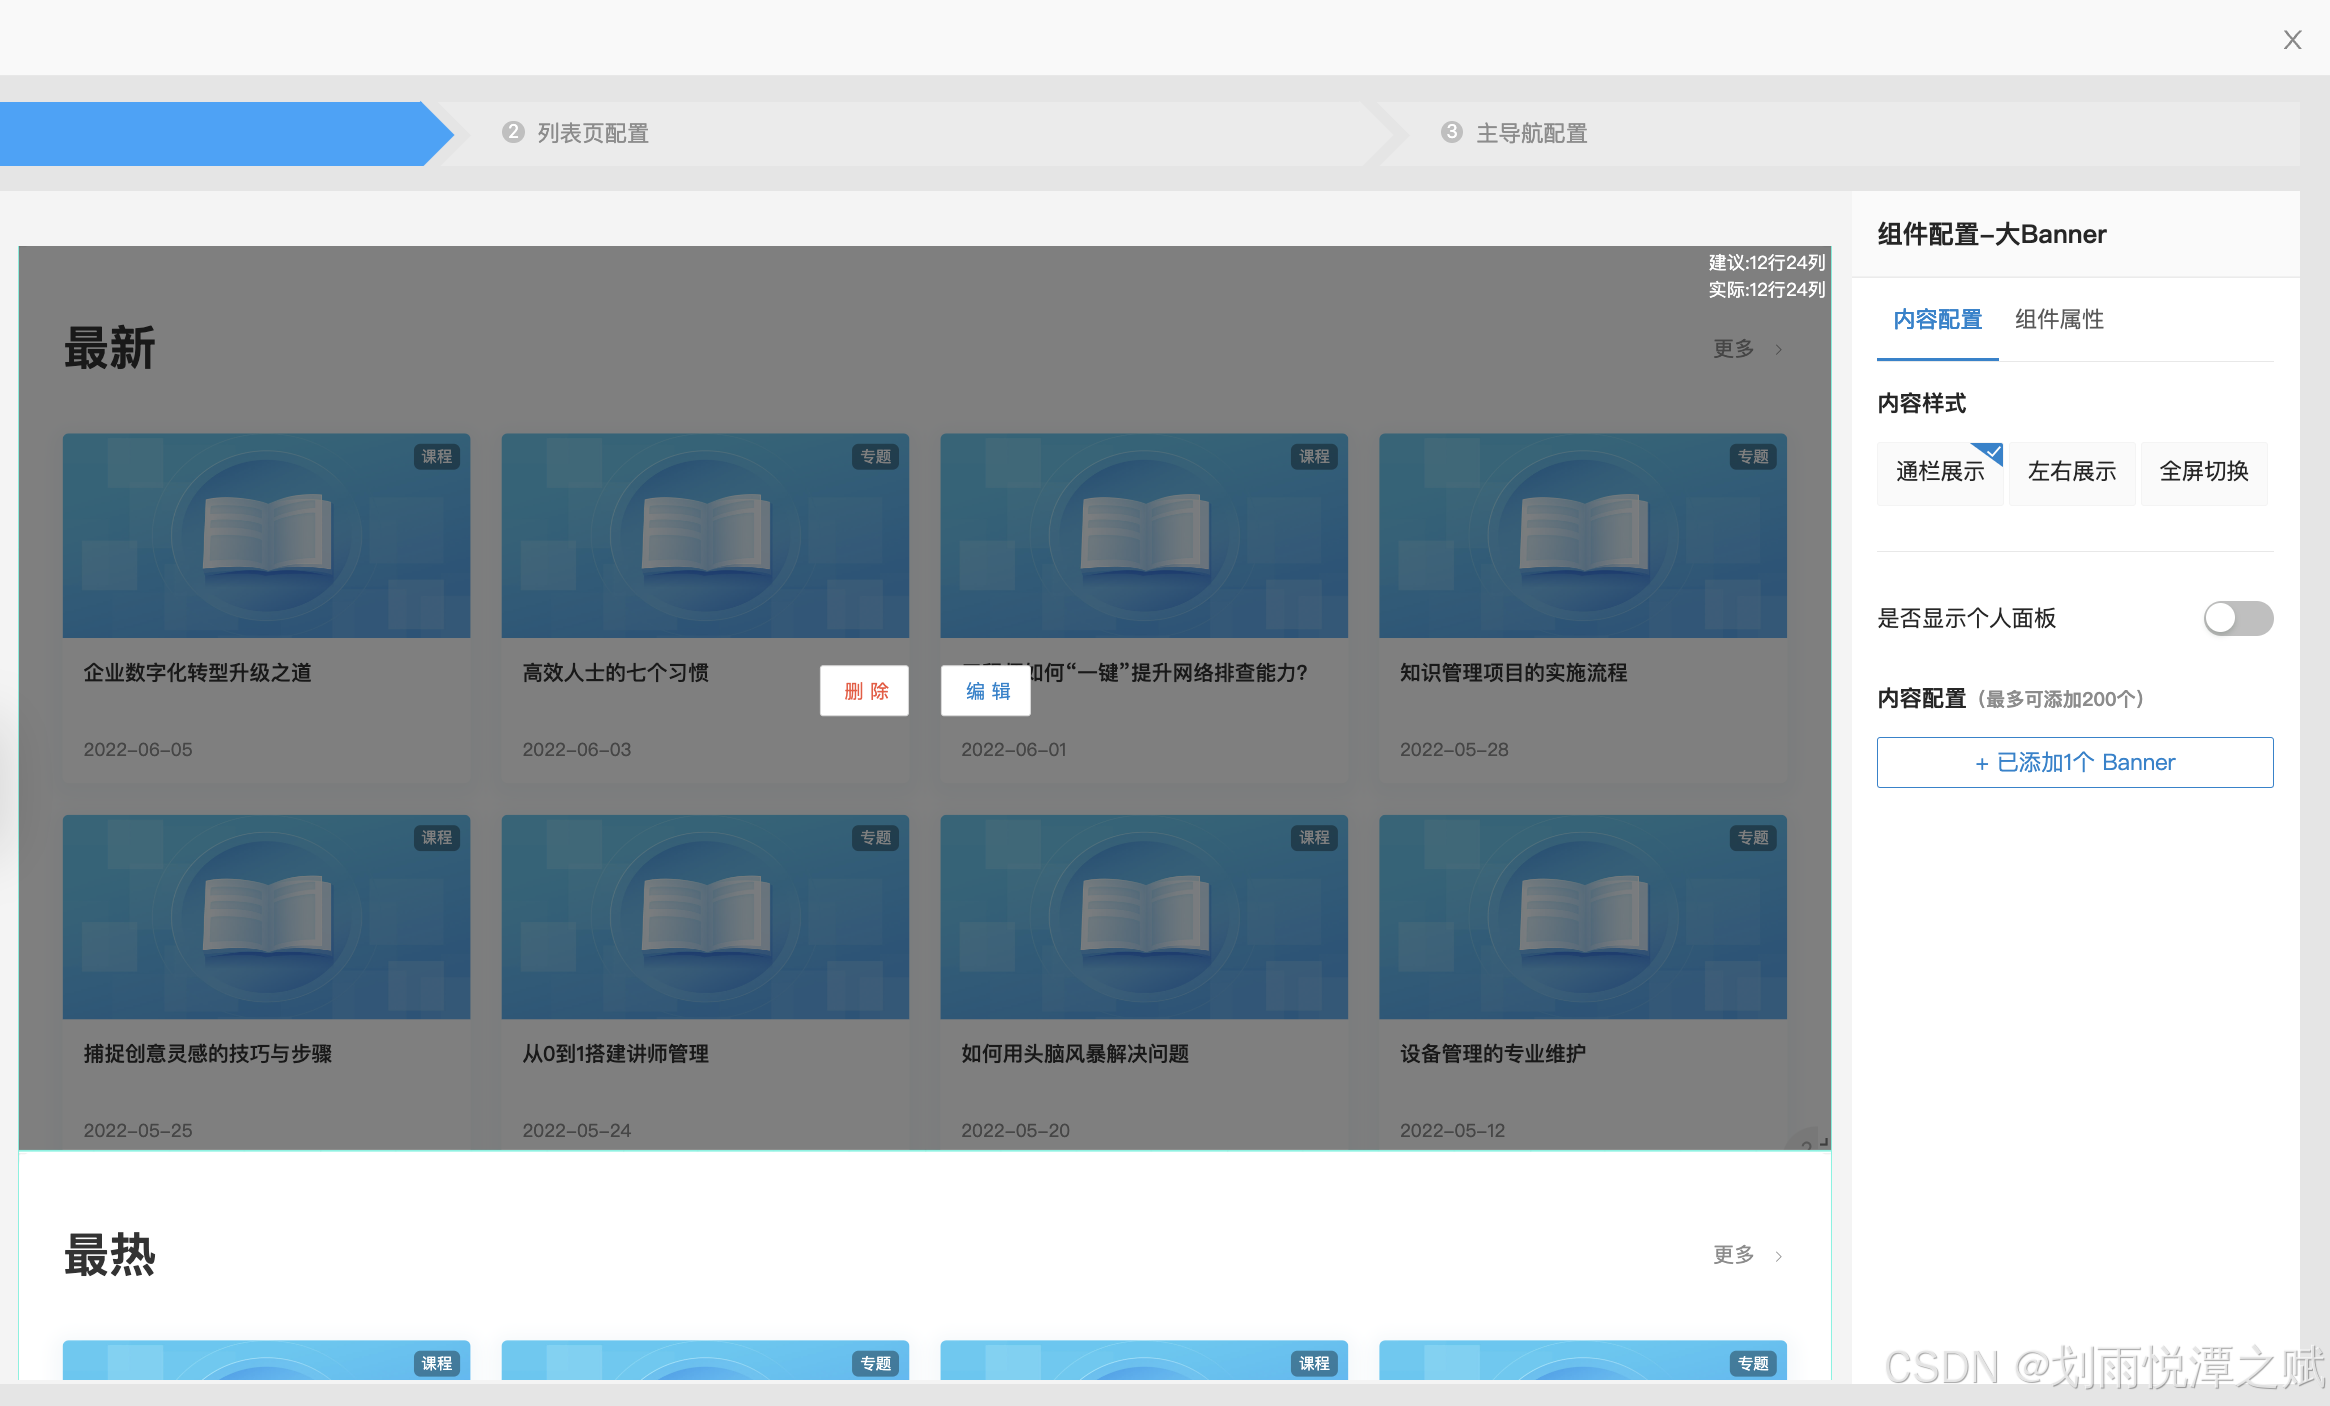This screenshot has height=1406, width=2330.
Task: Click the 专题 badge on 高效人士的七个习惯
Action: tap(875, 457)
